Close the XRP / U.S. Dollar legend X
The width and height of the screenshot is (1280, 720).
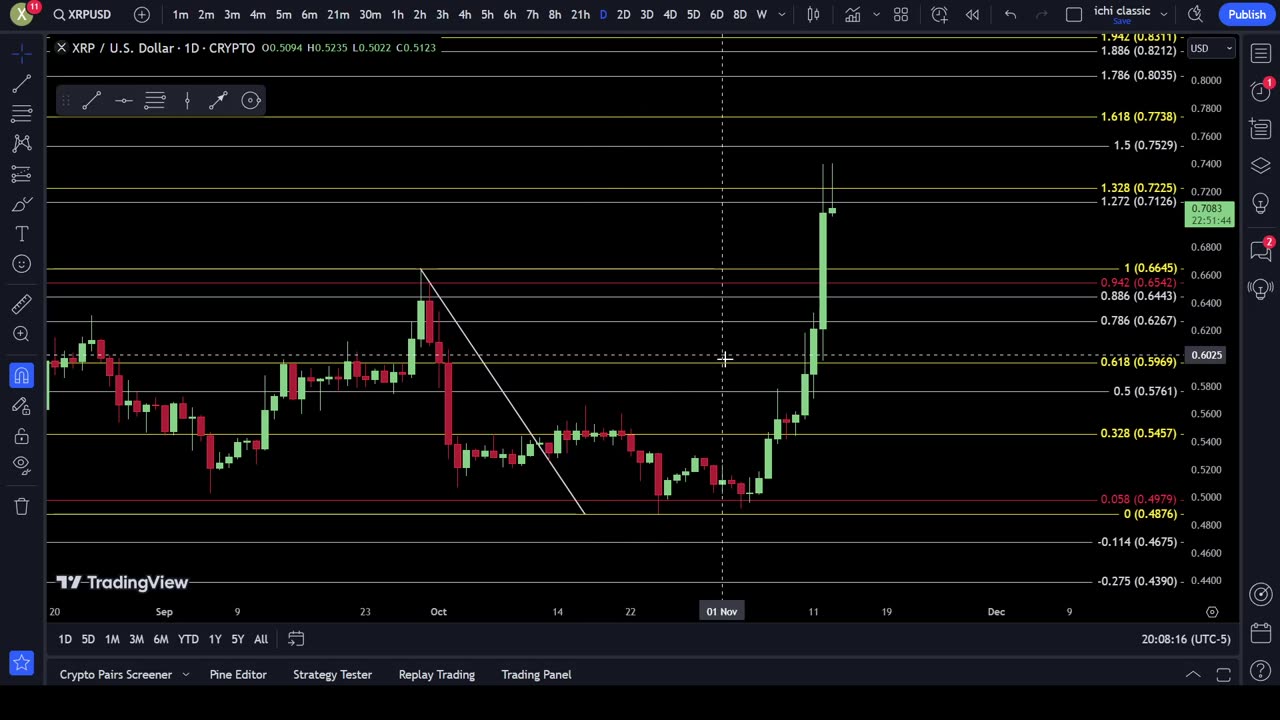click(61, 48)
